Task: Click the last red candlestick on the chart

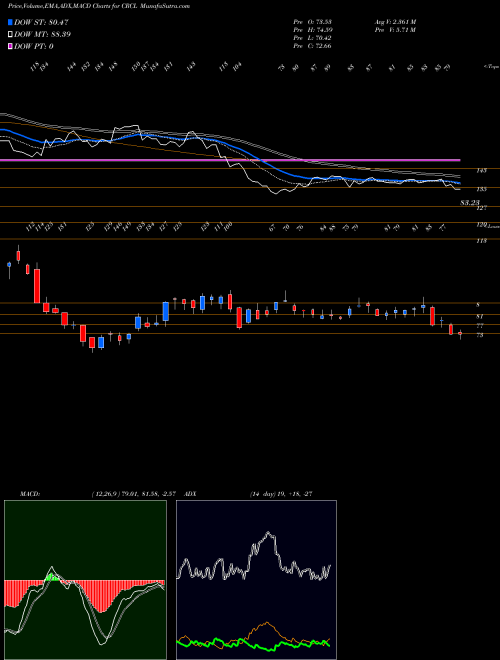Action: click(x=460, y=334)
